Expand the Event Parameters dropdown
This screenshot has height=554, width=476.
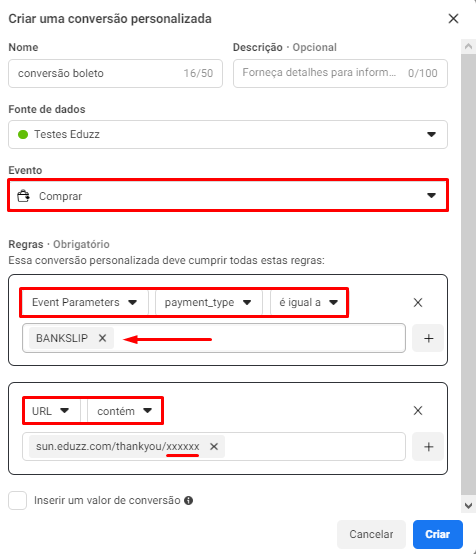tap(84, 302)
